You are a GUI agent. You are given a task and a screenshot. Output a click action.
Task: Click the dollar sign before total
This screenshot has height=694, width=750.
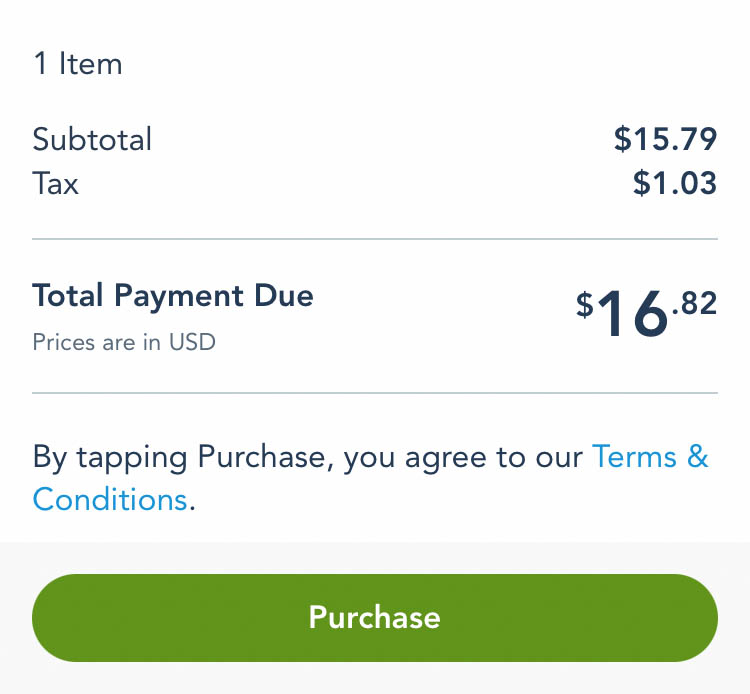tap(585, 304)
